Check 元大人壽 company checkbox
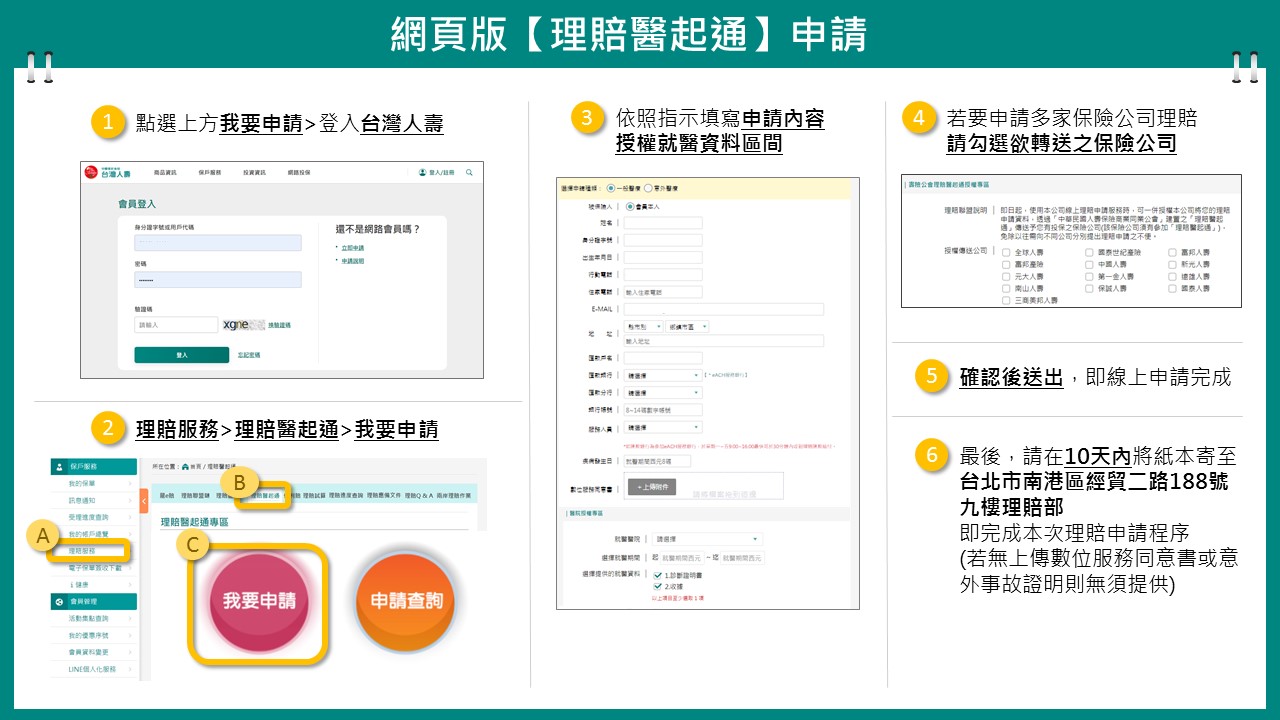The height and width of the screenshot is (720, 1280). pyautogui.click(x=1006, y=276)
